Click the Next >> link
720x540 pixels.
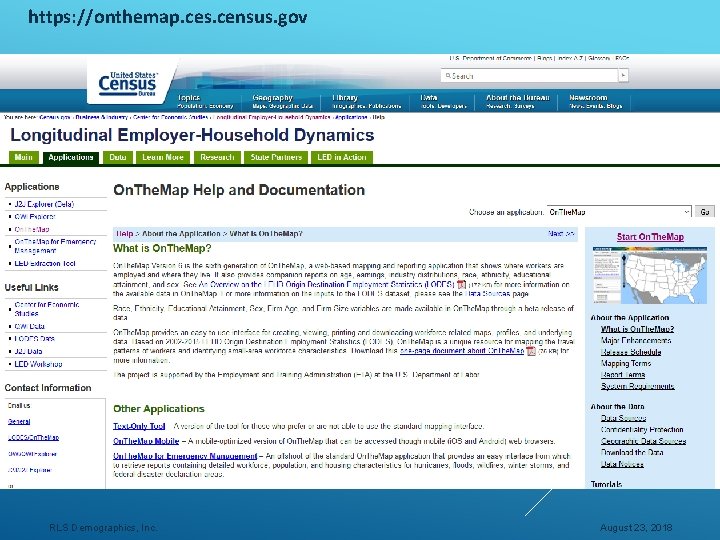[x=561, y=234]
